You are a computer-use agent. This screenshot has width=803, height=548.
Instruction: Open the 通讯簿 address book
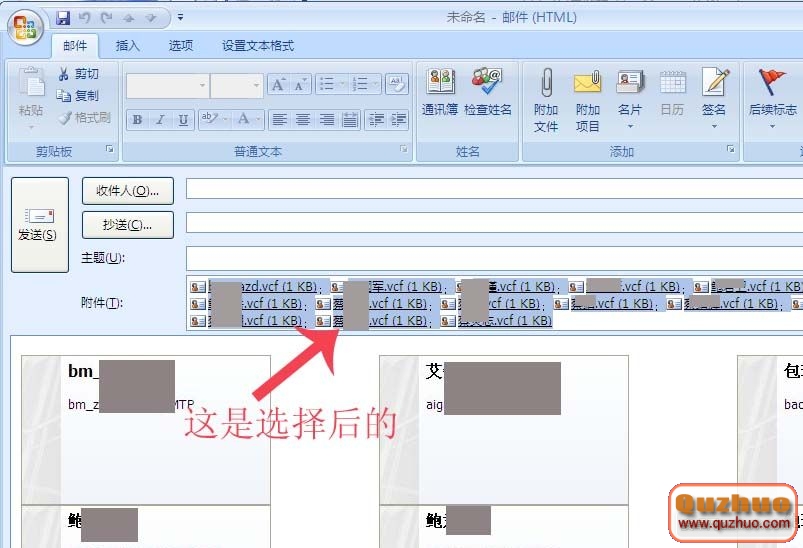click(440, 93)
